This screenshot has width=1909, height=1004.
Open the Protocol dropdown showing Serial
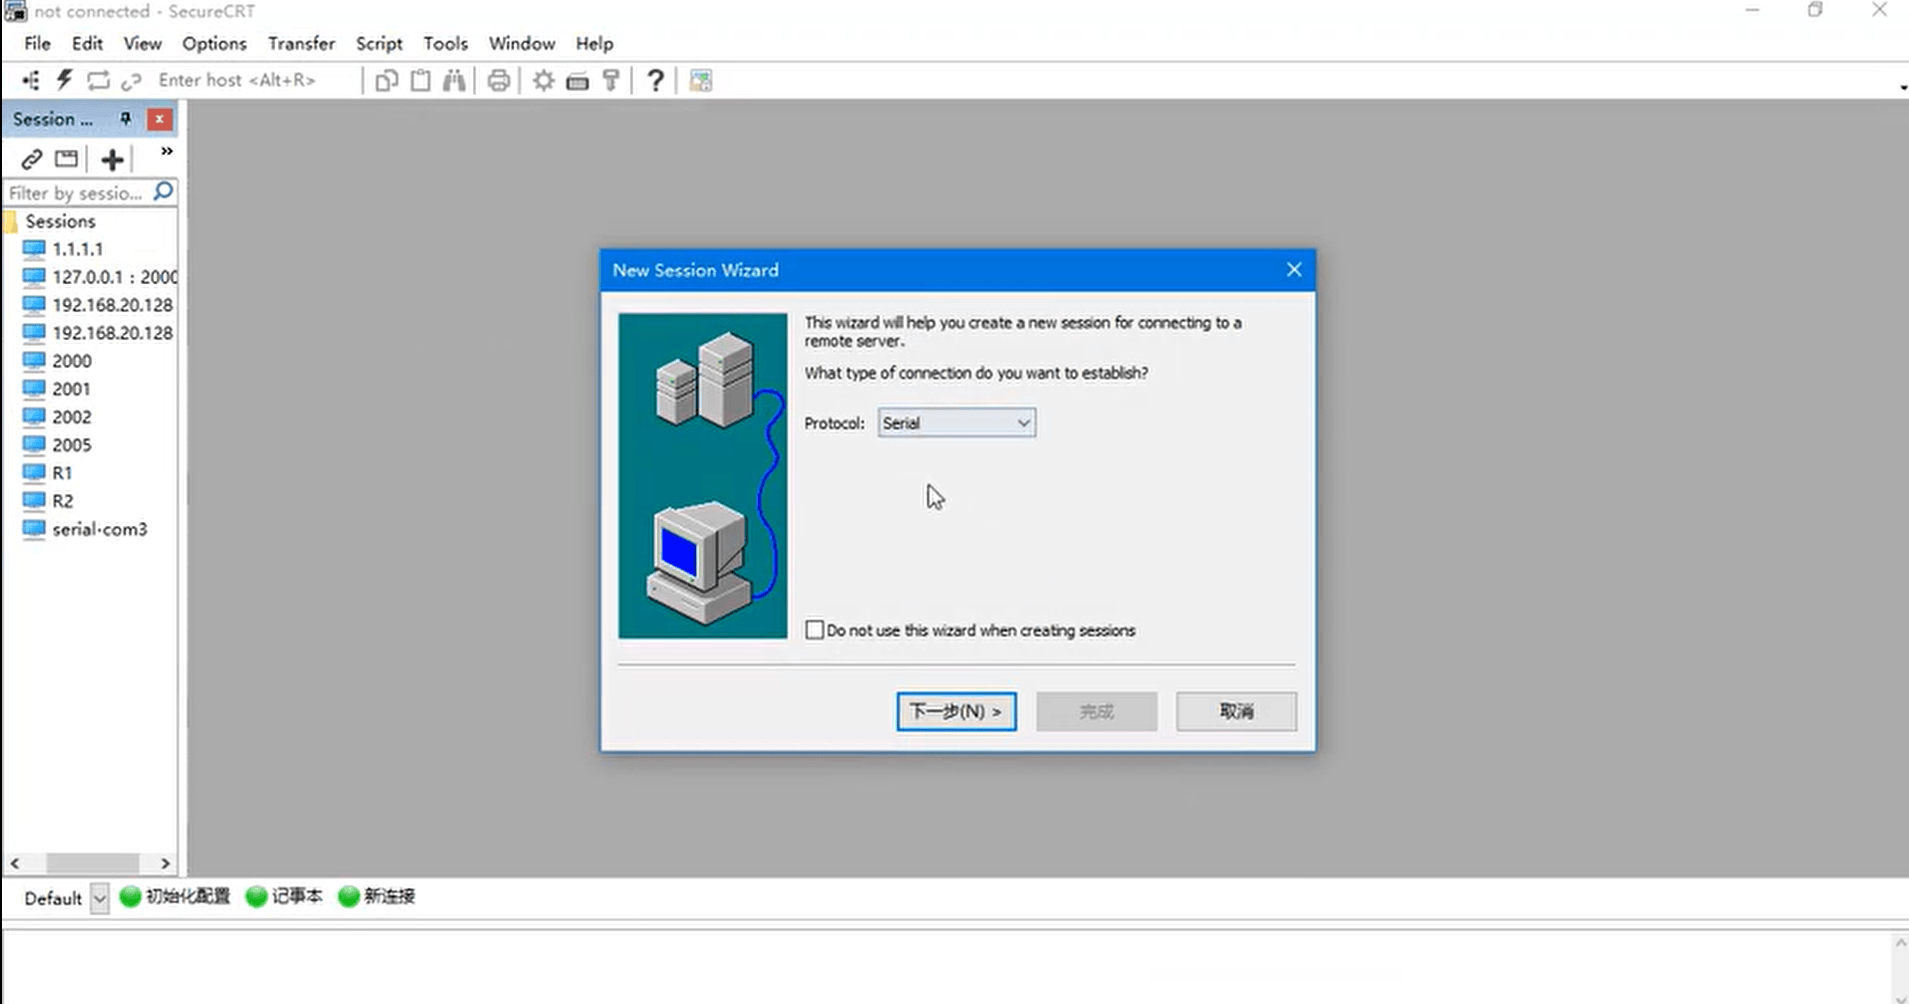(957, 423)
